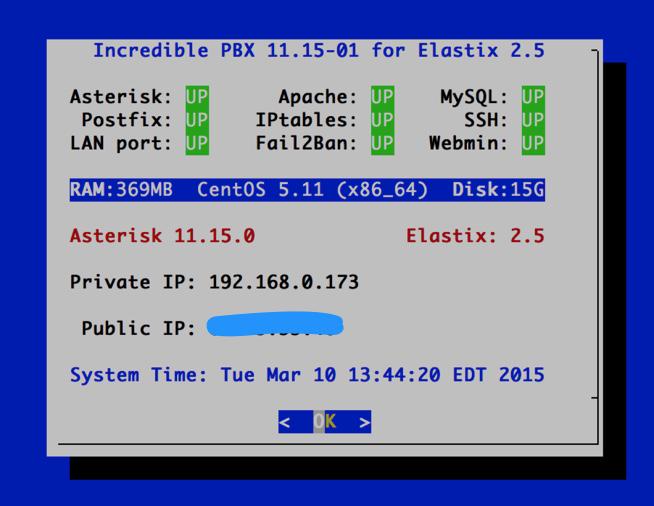The width and height of the screenshot is (654, 506).
Task: Select the 'MySQL:' service label
Action: point(474,97)
